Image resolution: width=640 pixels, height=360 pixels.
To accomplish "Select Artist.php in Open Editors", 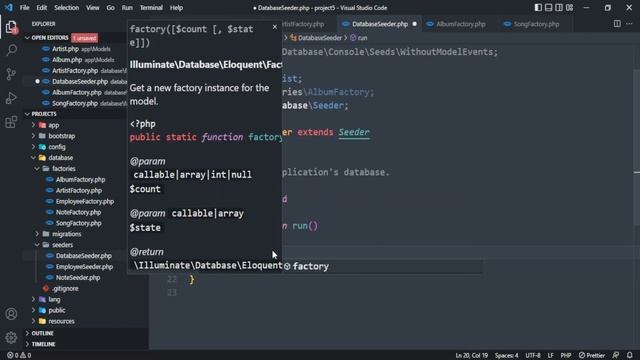I will pos(65,49).
